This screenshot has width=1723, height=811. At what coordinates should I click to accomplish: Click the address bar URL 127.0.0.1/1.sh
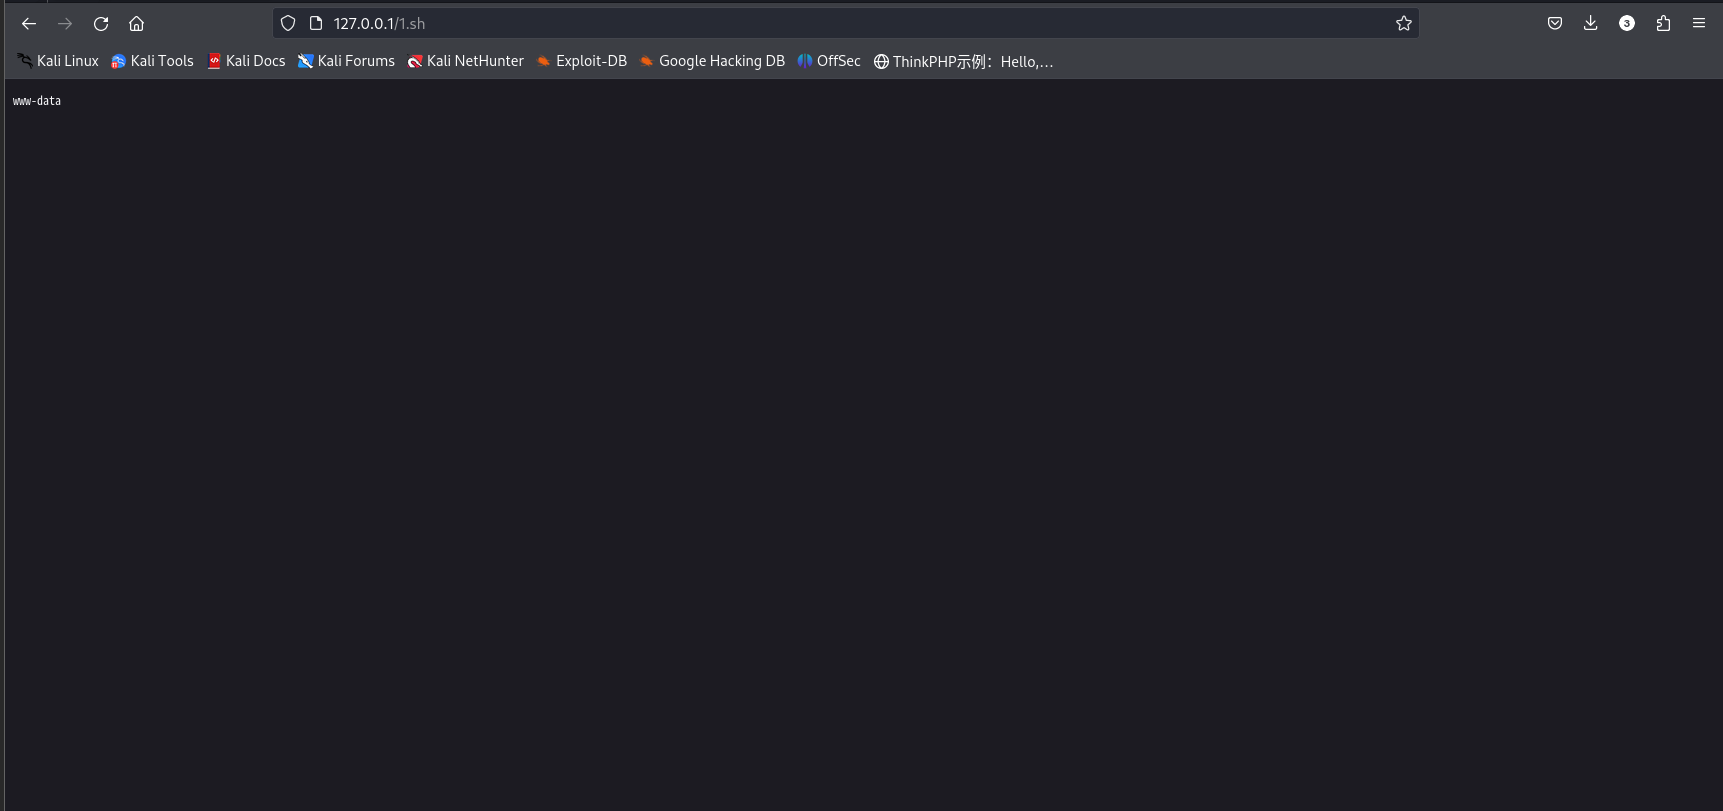click(x=380, y=23)
